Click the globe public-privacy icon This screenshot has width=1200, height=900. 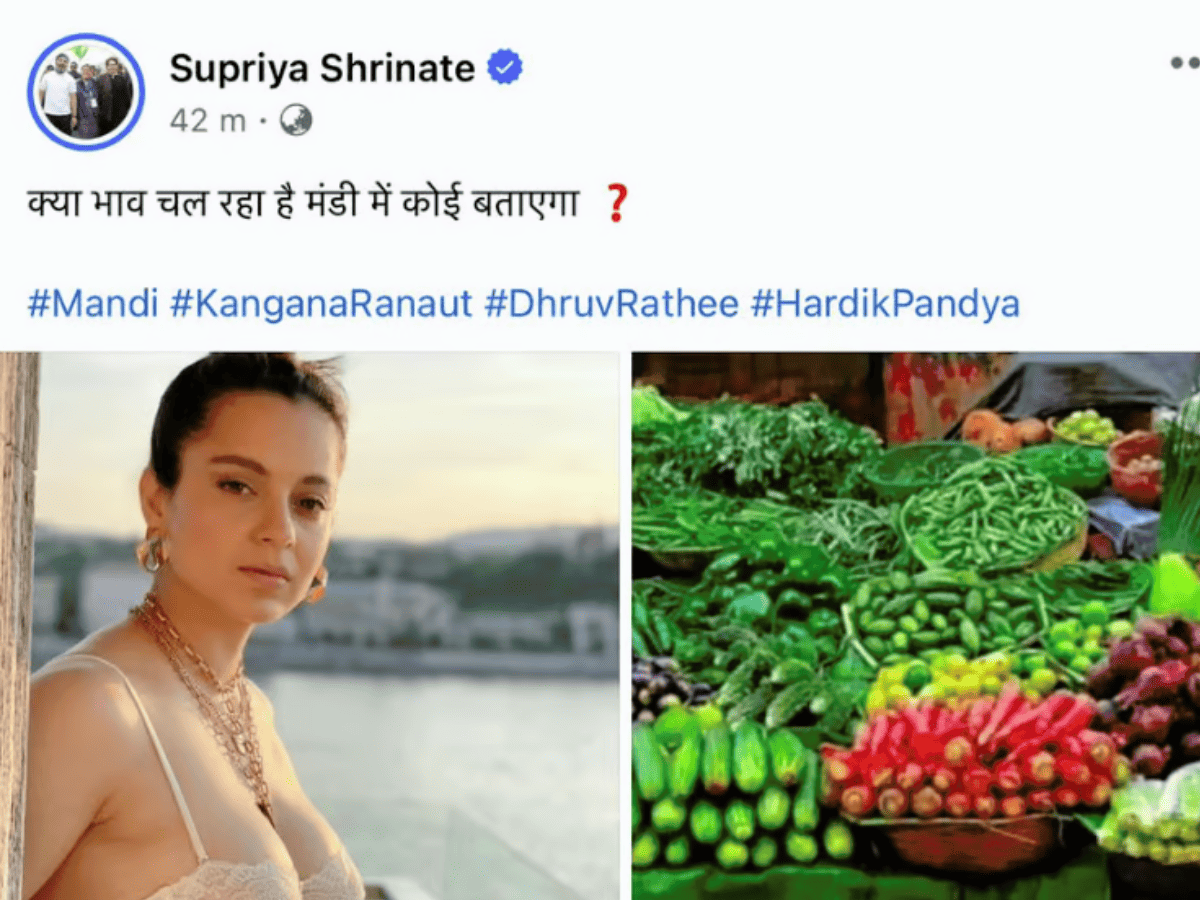click(296, 121)
